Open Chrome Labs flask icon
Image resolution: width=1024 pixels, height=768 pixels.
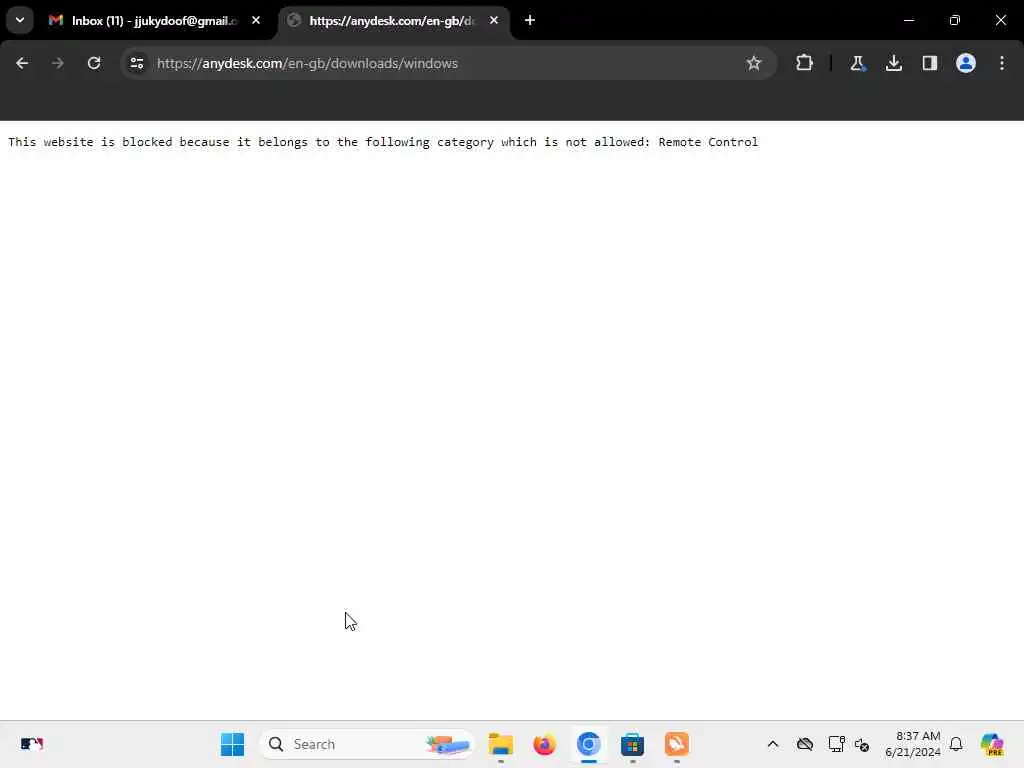[x=857, y=63]
